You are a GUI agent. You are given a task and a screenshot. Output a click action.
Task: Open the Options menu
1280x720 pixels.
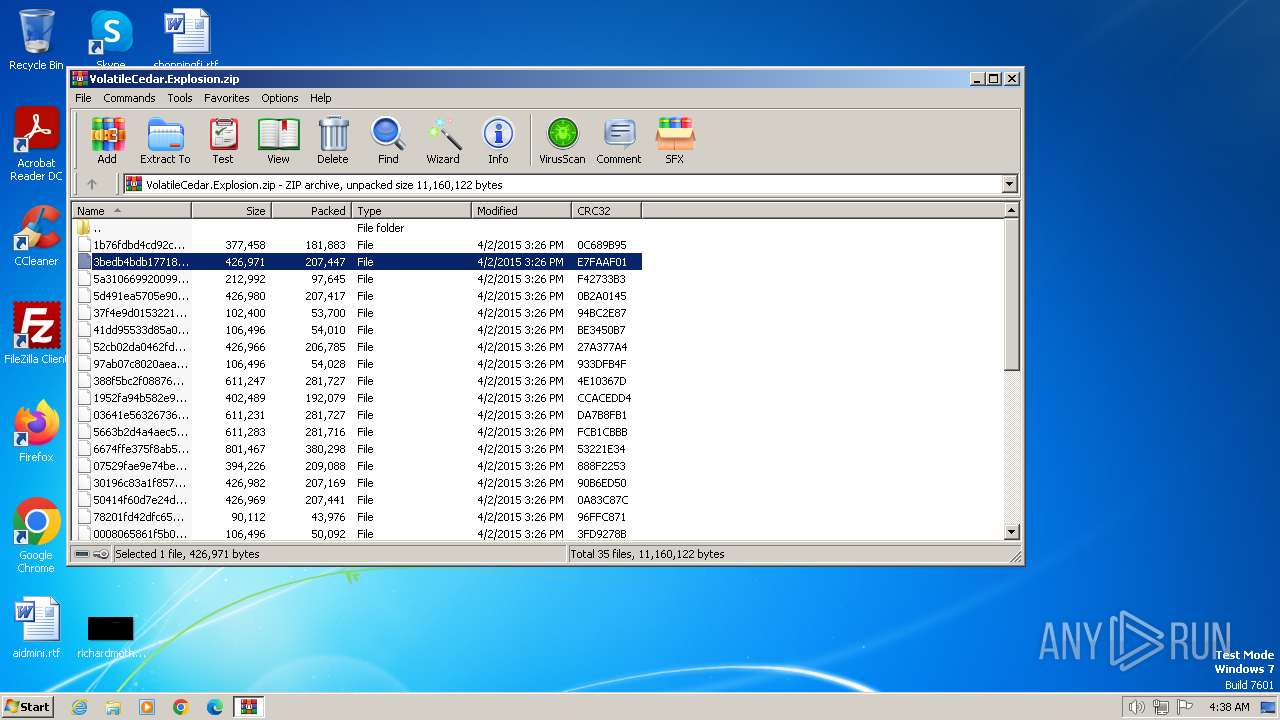pyautogui.click(x=280, y=98)
